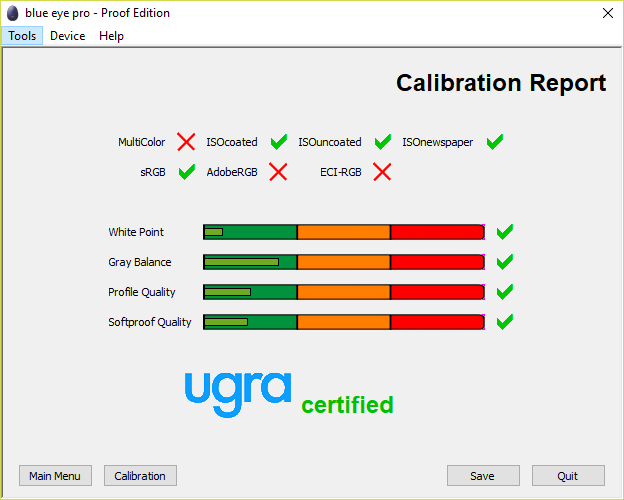624x500 pixels.
Task: Click the White Point quality bar
Action: pyautogui.click(x=344, y=232)
